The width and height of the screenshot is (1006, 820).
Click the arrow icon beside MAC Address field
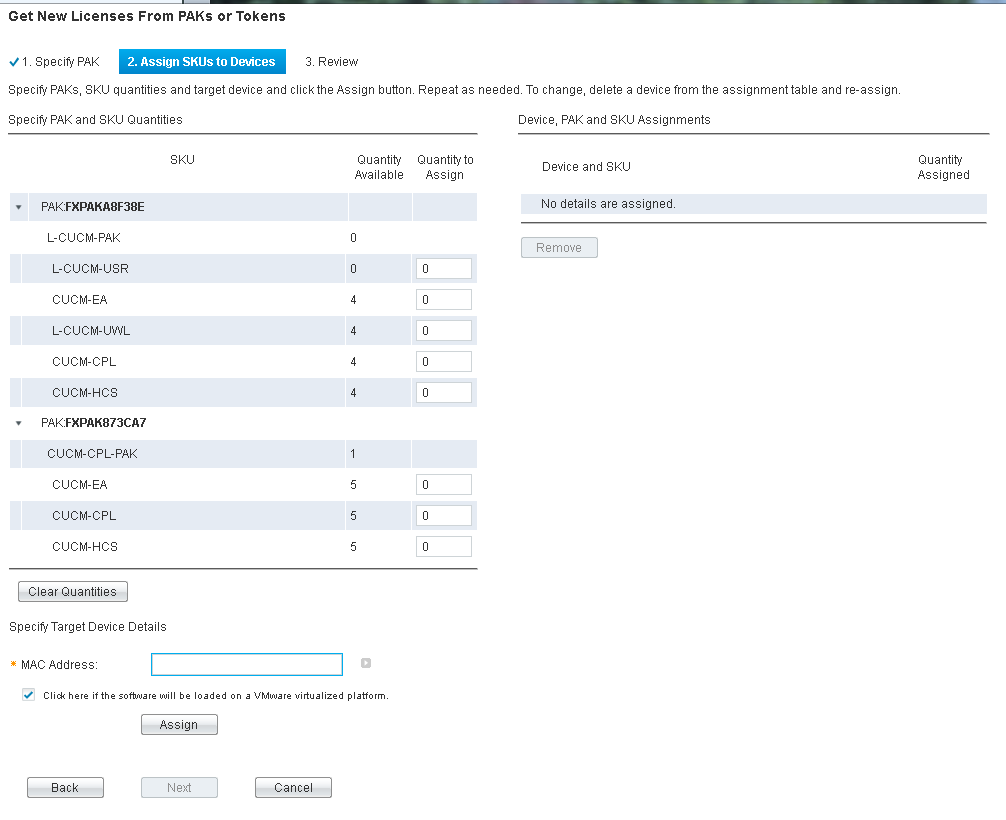[366, 663]
